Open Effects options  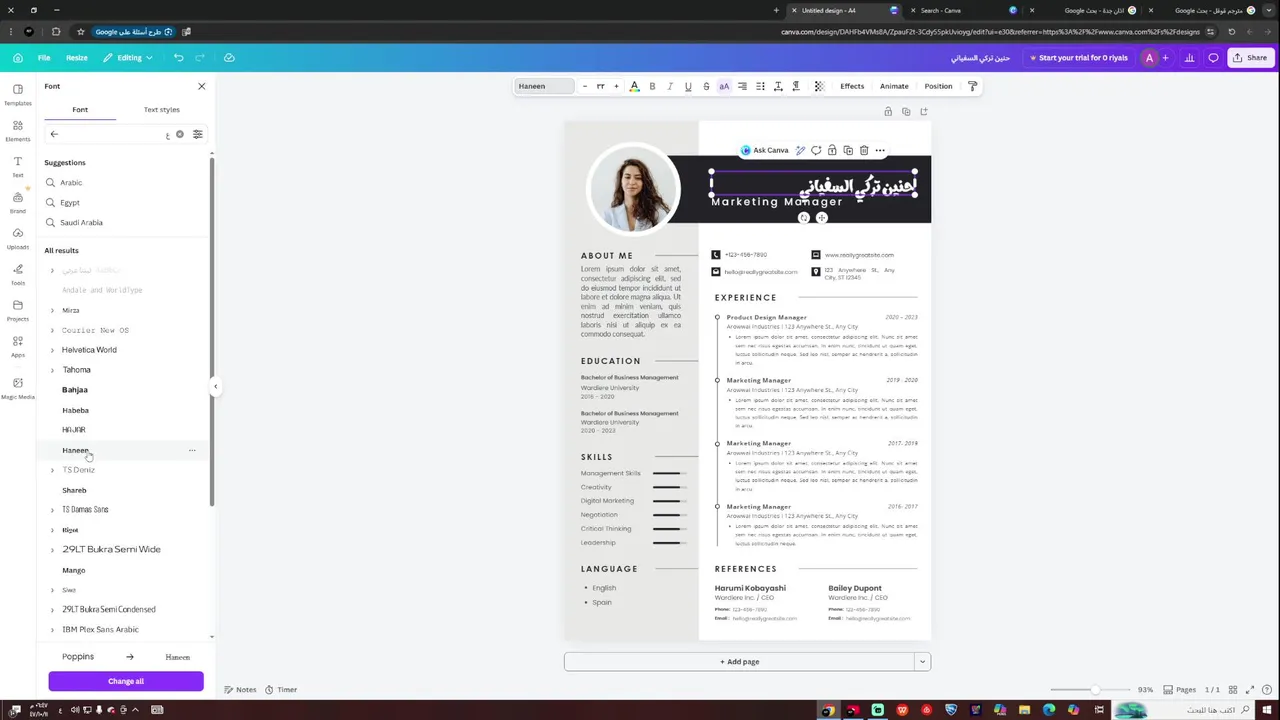852,86
